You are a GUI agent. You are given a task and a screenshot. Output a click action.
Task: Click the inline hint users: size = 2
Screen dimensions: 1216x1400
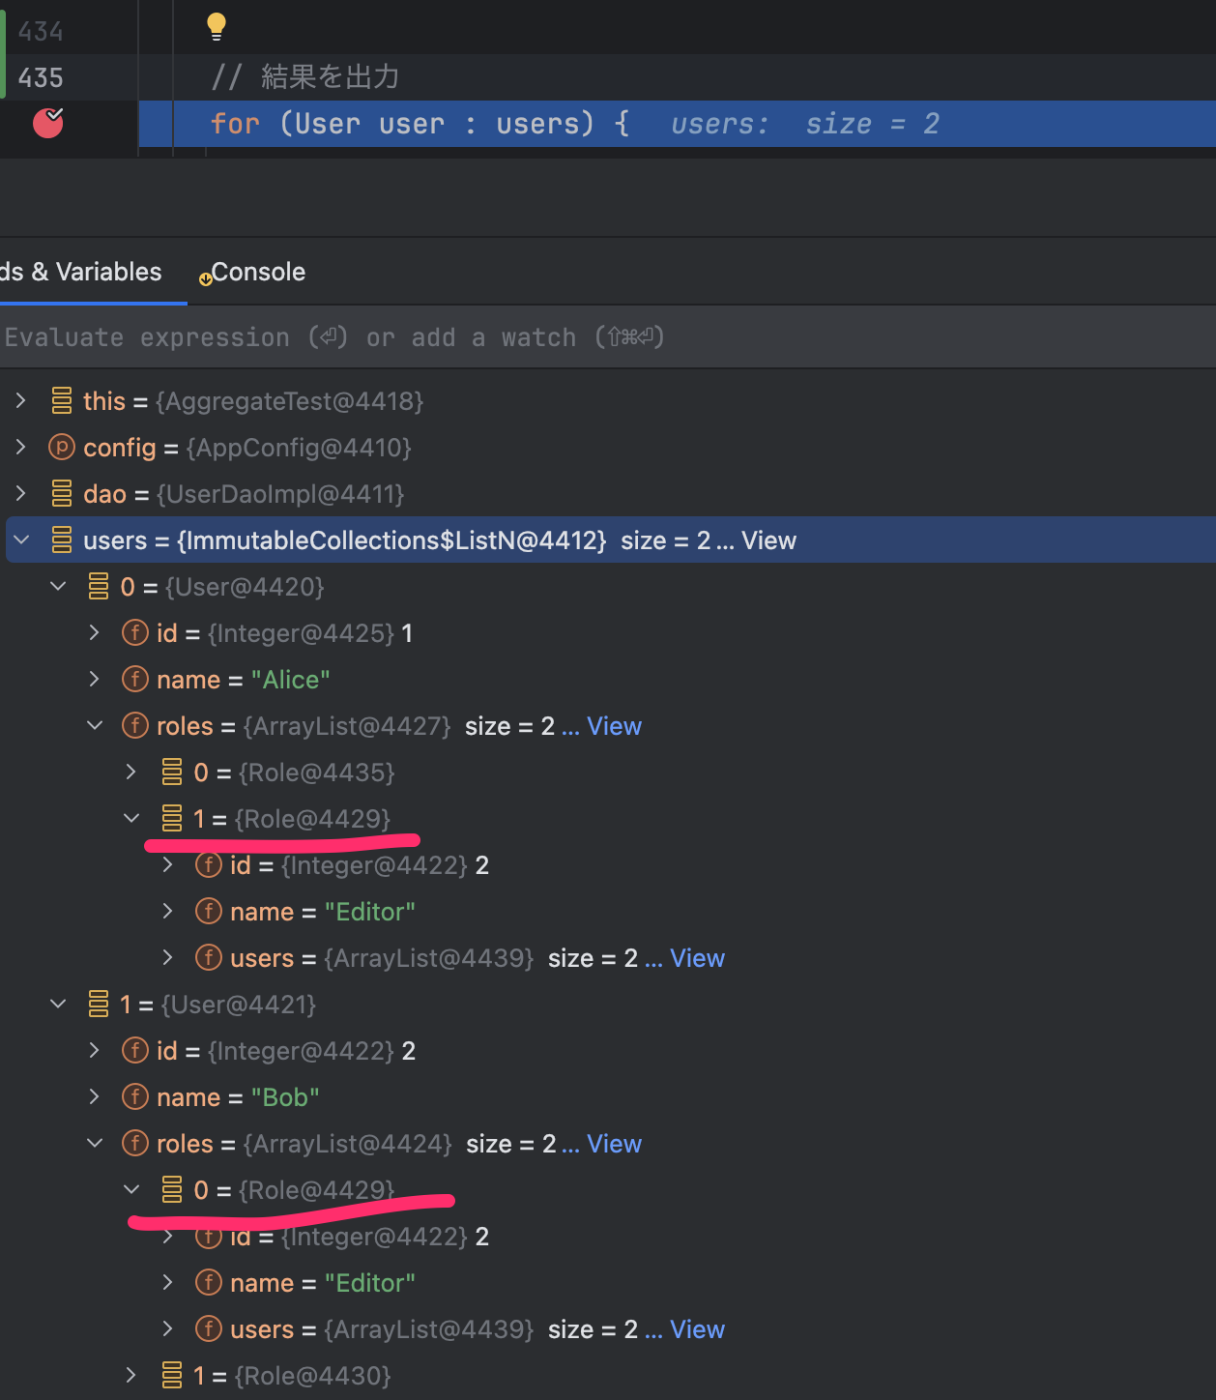tap(805, 124)
